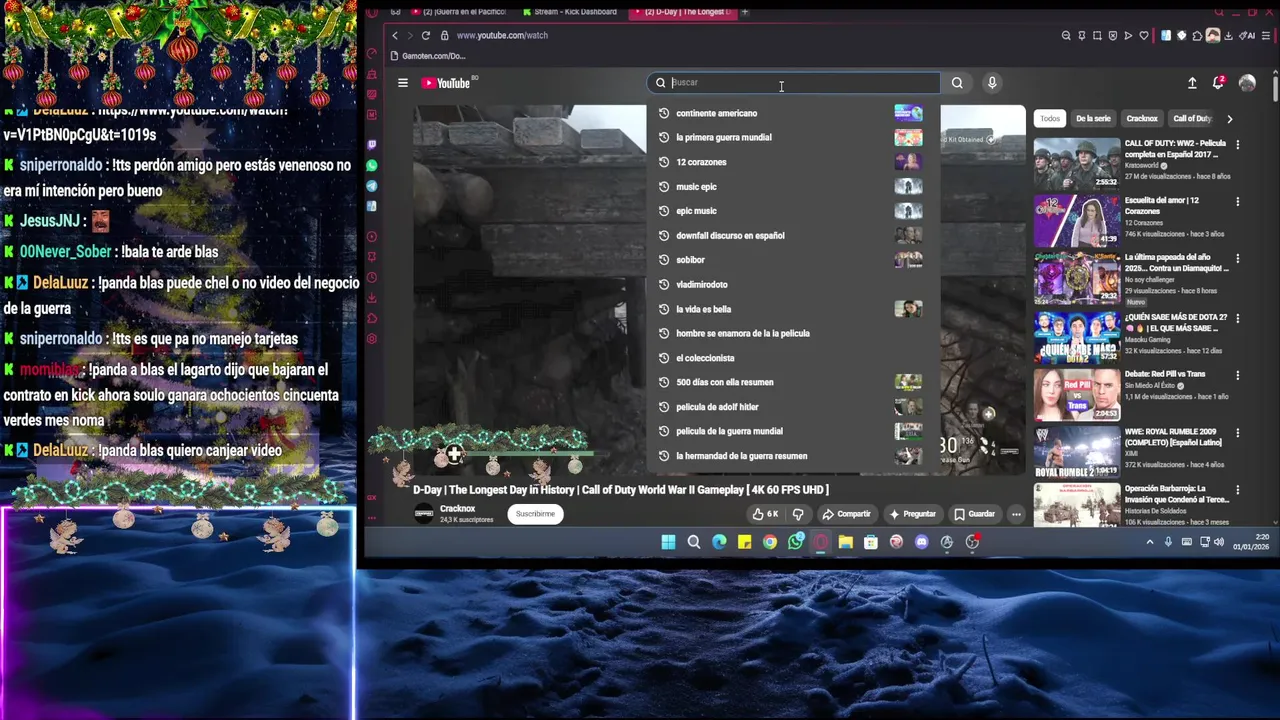The width and height of the screenshot is (1280, 720).
Task: Pick suggestion 'continente americano'
Action: coord(793,113)
